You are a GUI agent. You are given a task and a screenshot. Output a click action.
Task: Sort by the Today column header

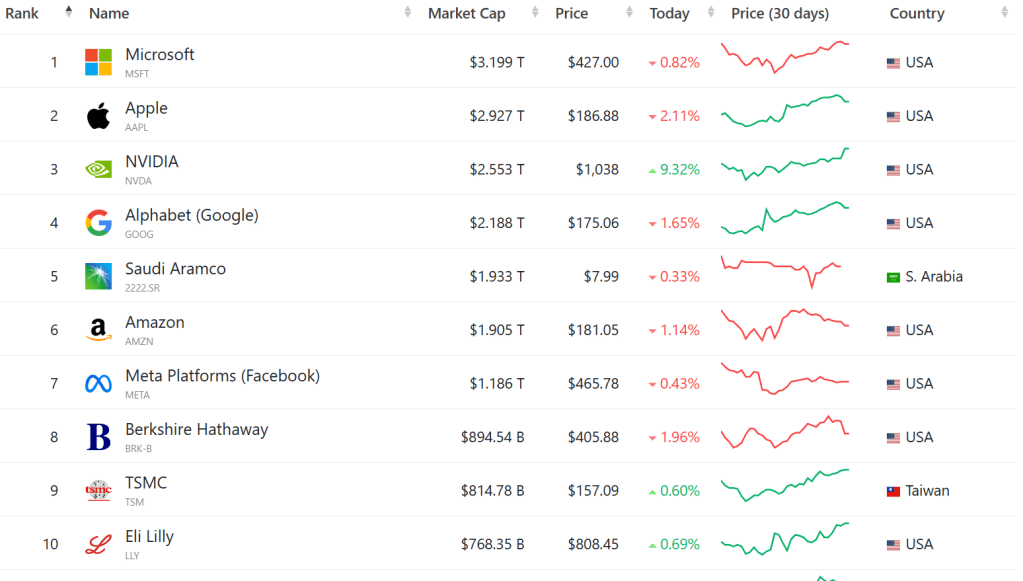click(669, 14)
